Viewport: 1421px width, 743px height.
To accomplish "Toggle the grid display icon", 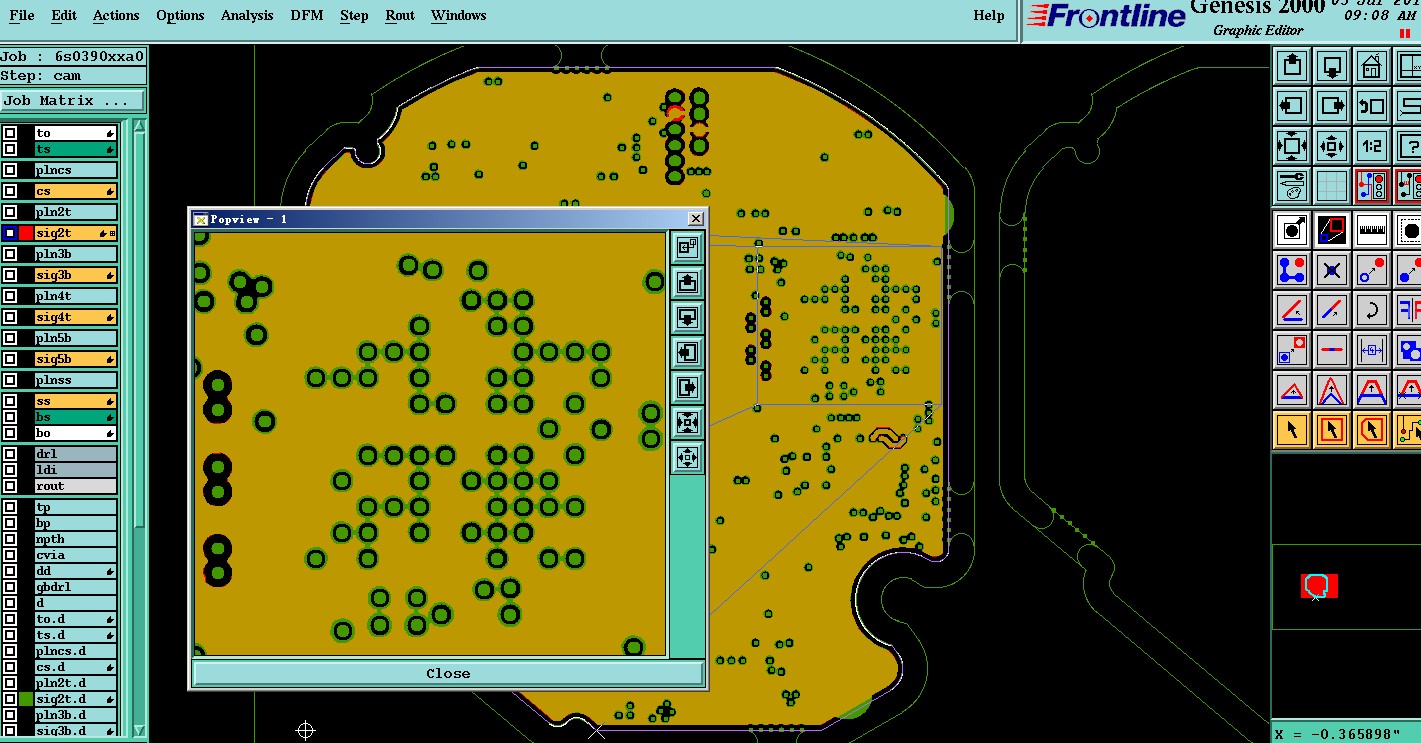I will [1331, 185].
